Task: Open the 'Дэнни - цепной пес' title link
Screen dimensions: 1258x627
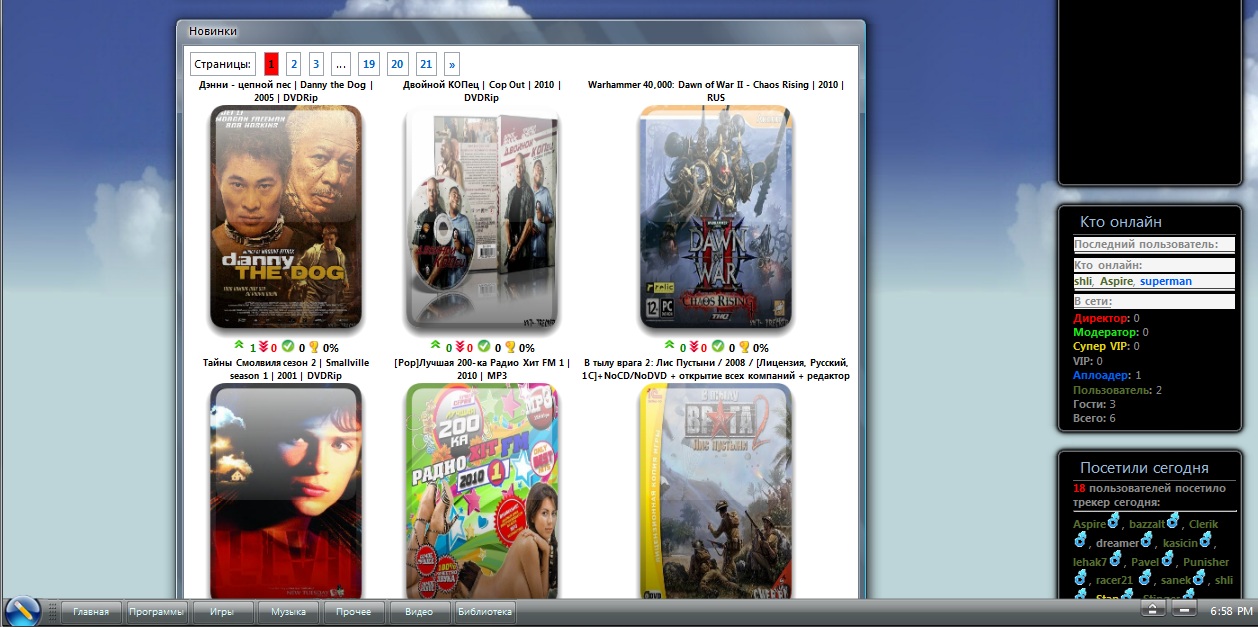Action: click(x=286, y=91)
